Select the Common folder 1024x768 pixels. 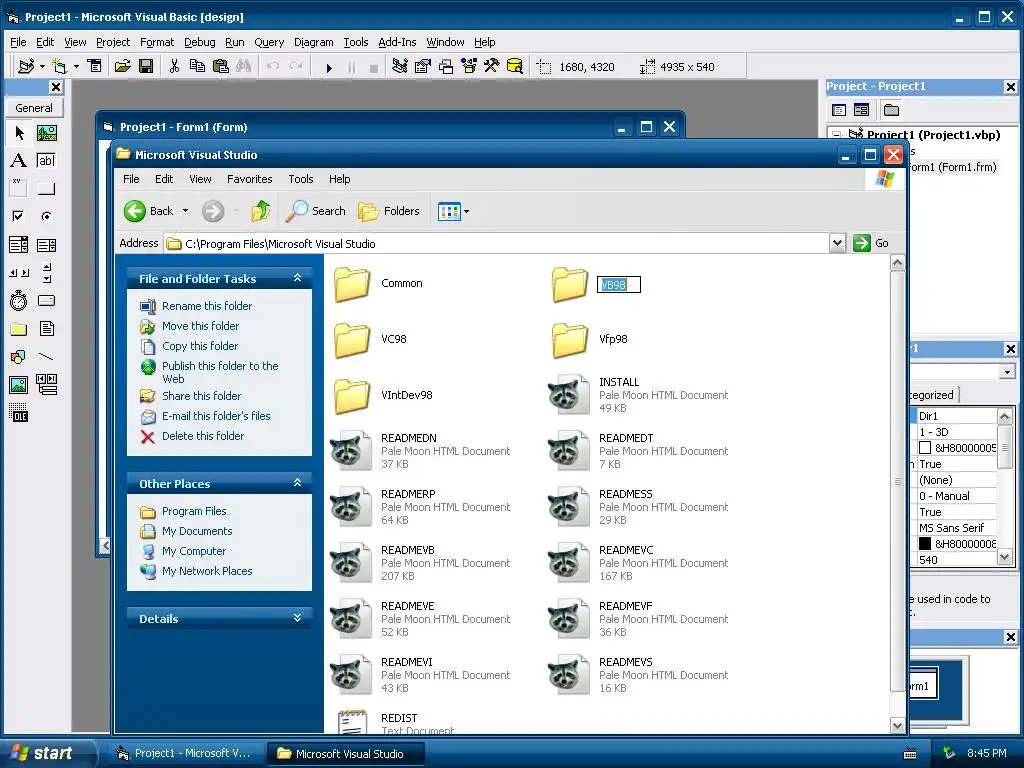click(379, 283)
